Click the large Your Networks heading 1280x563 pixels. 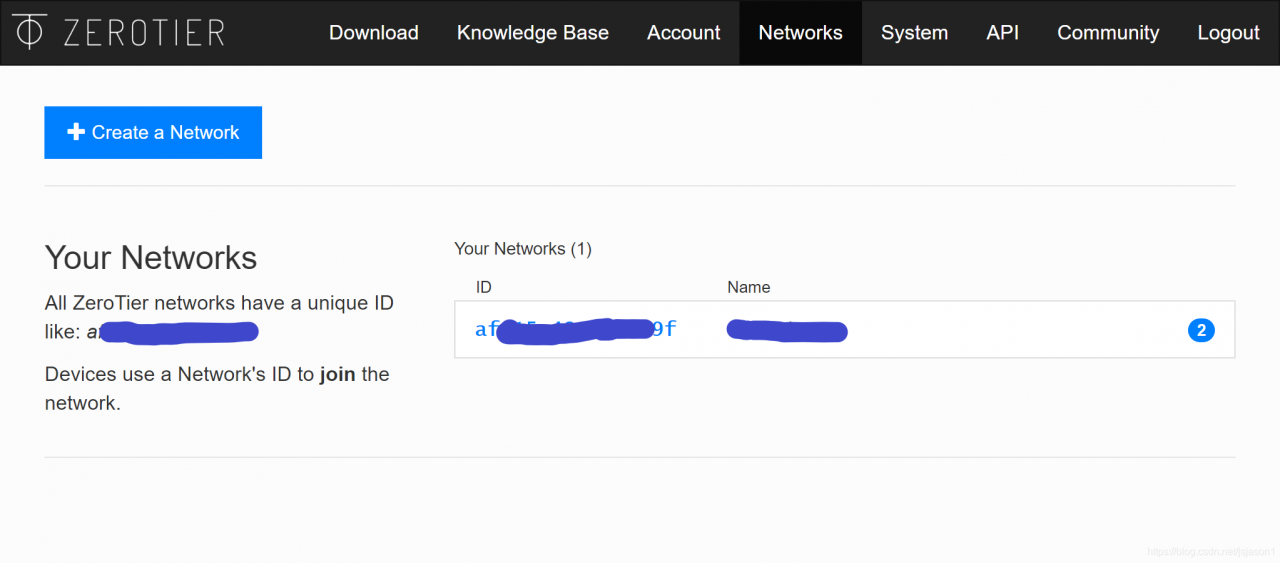tap(151, 258)
